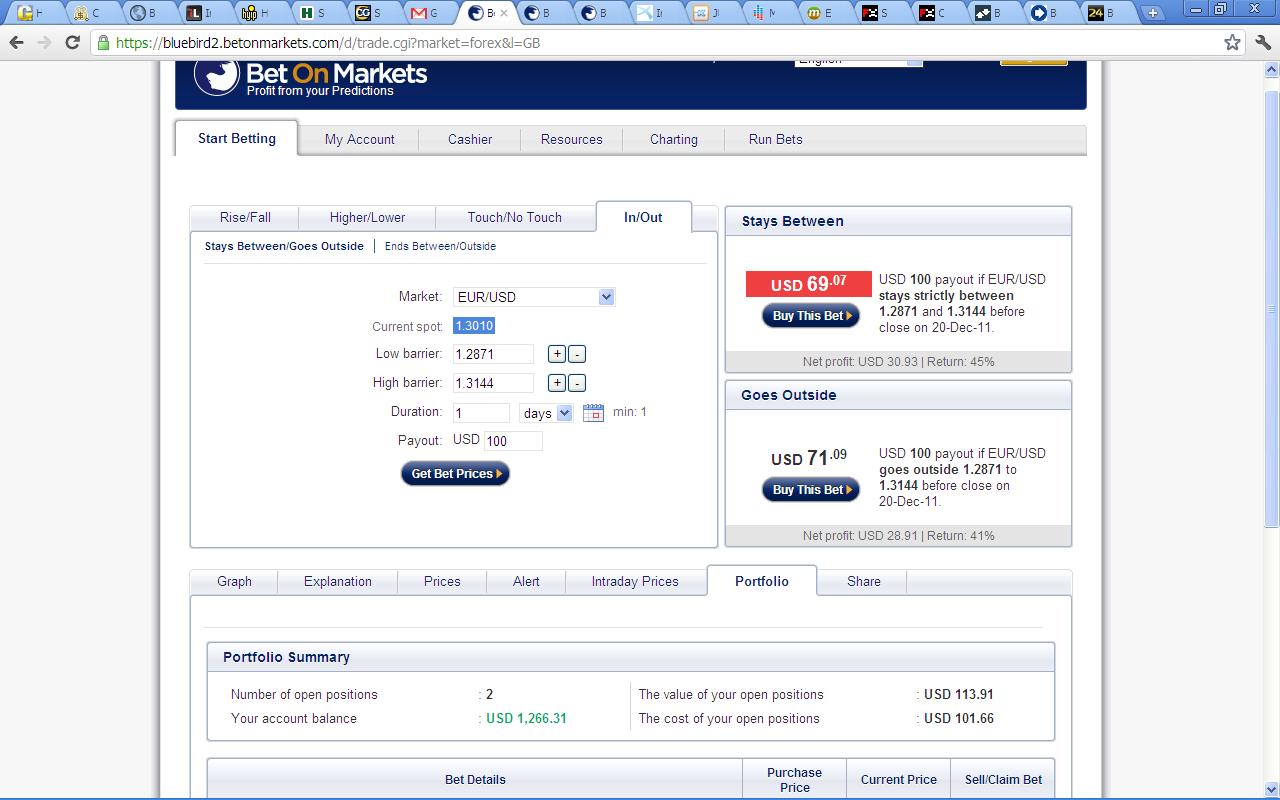Click the open positions cost USD 101.66
This screenshot has width=1280, height=800.
point(958,718)
